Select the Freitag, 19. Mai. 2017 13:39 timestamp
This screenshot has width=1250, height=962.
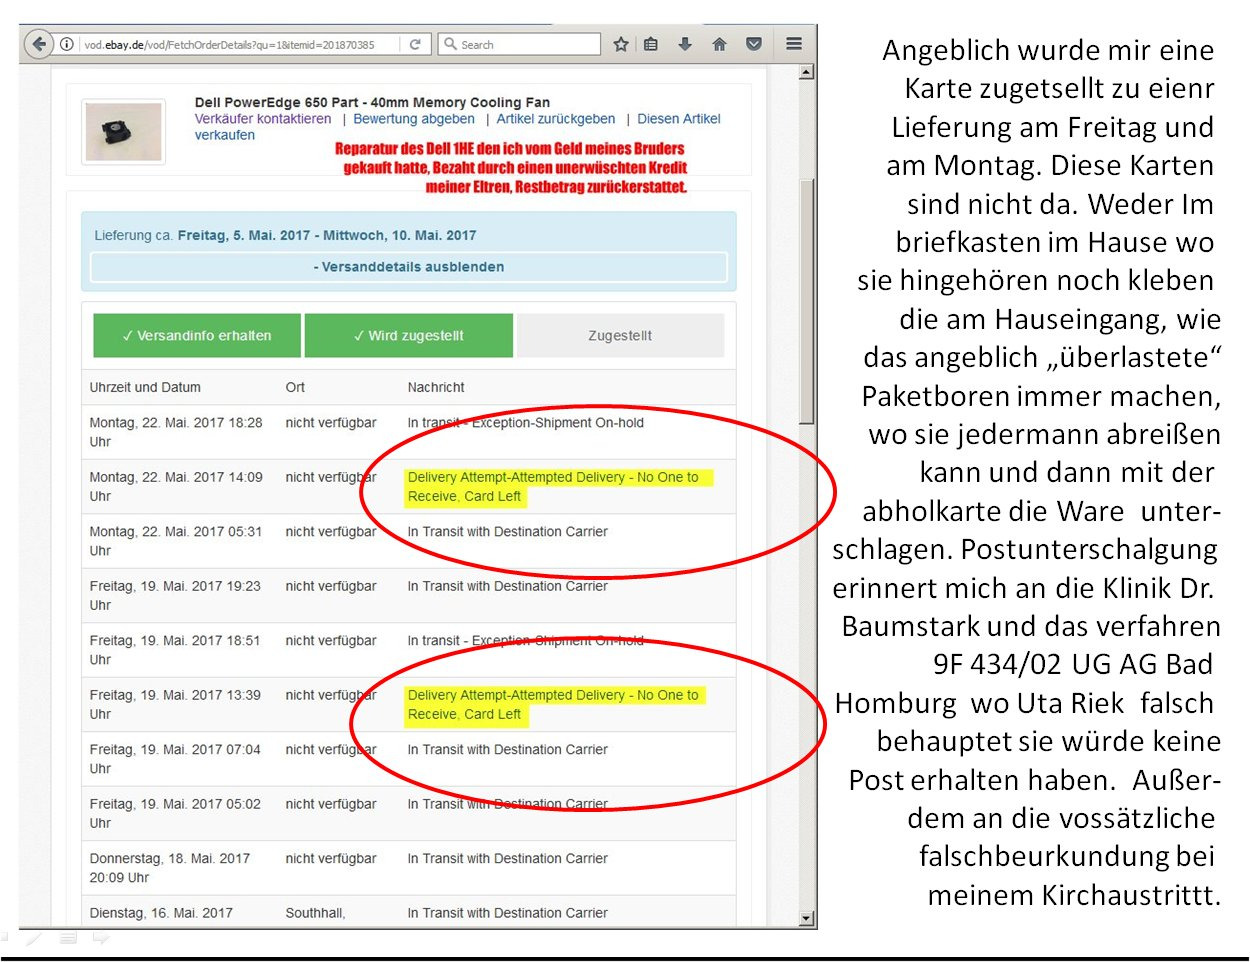pos(175,705)
